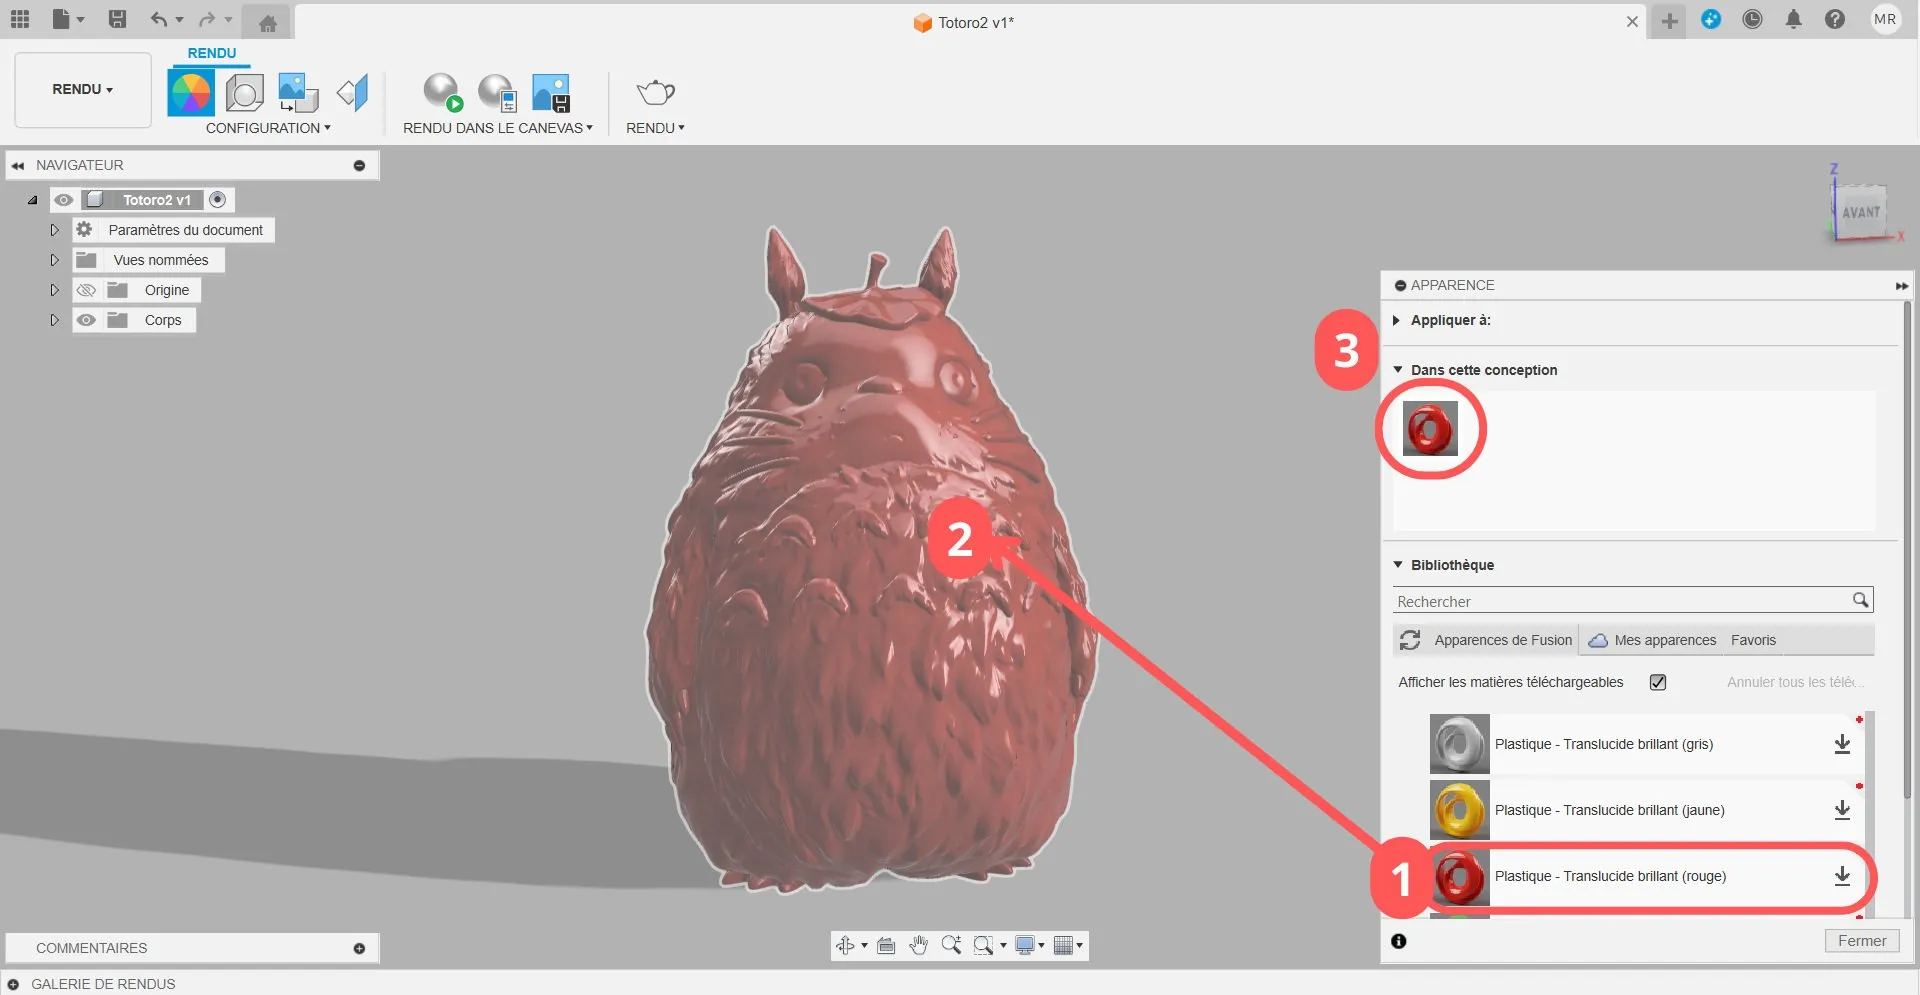The image size is (1920, 995).
Task: Open the RENDU workspace dropdown
Action: point(83,90)
